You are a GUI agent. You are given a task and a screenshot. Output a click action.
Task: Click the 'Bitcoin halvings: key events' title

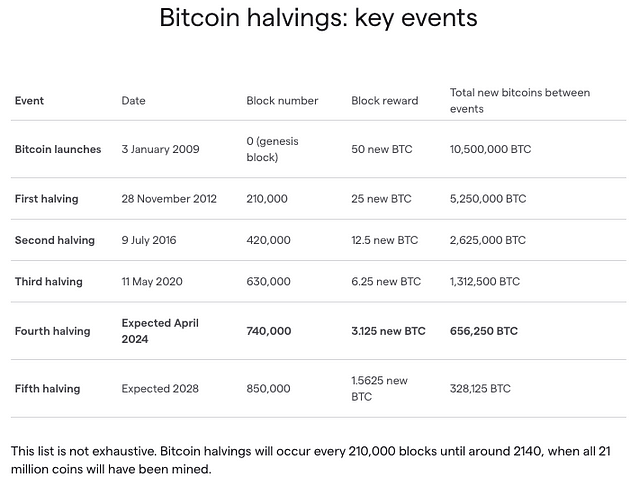point(318,18)
